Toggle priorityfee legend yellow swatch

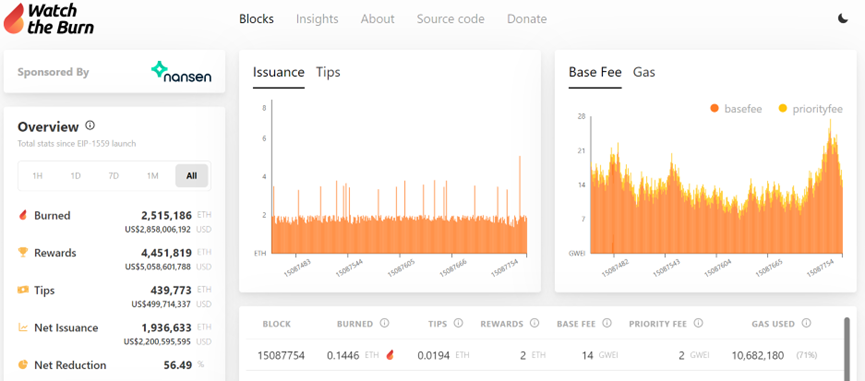782,109
